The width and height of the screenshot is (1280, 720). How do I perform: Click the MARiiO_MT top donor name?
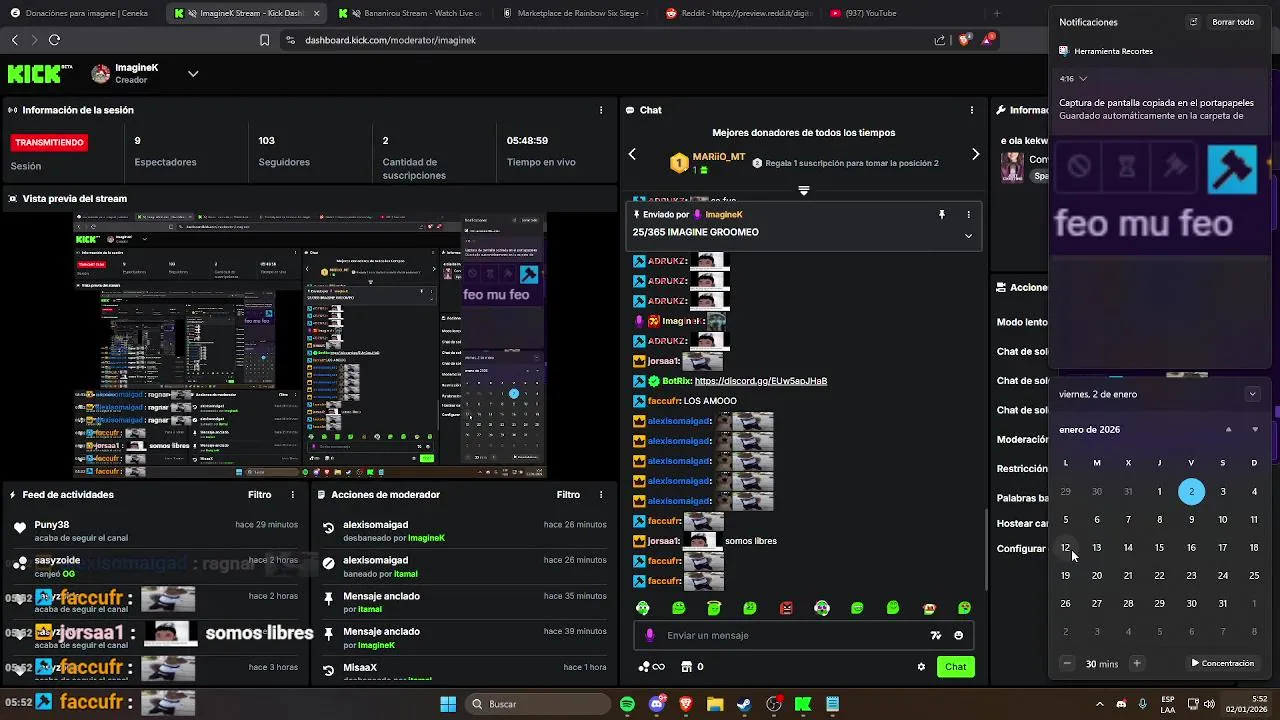coord(720,157)
